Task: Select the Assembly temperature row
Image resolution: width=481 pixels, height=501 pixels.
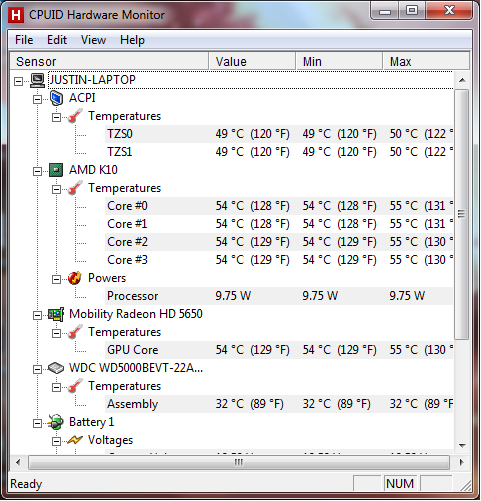Action: tap(279, 404)
